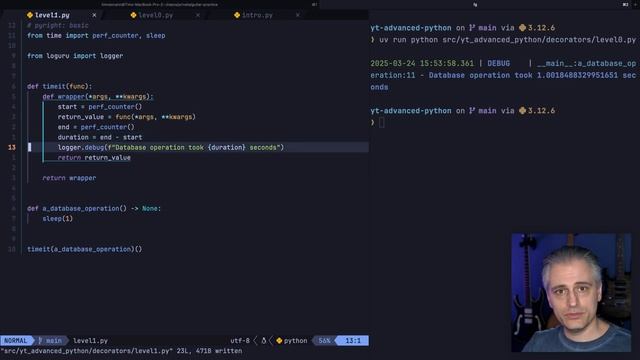Click the logger.debug call in code

(x=171, y=147)
